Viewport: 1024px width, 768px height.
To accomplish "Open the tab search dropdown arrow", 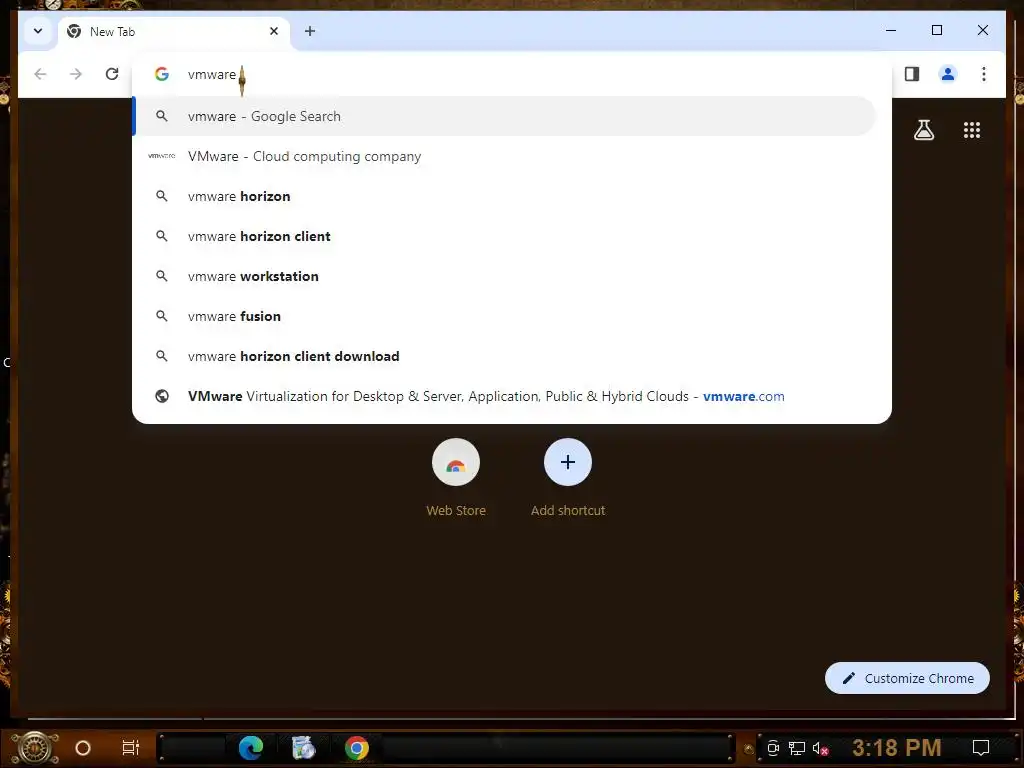I will click(x=38, y=31).
